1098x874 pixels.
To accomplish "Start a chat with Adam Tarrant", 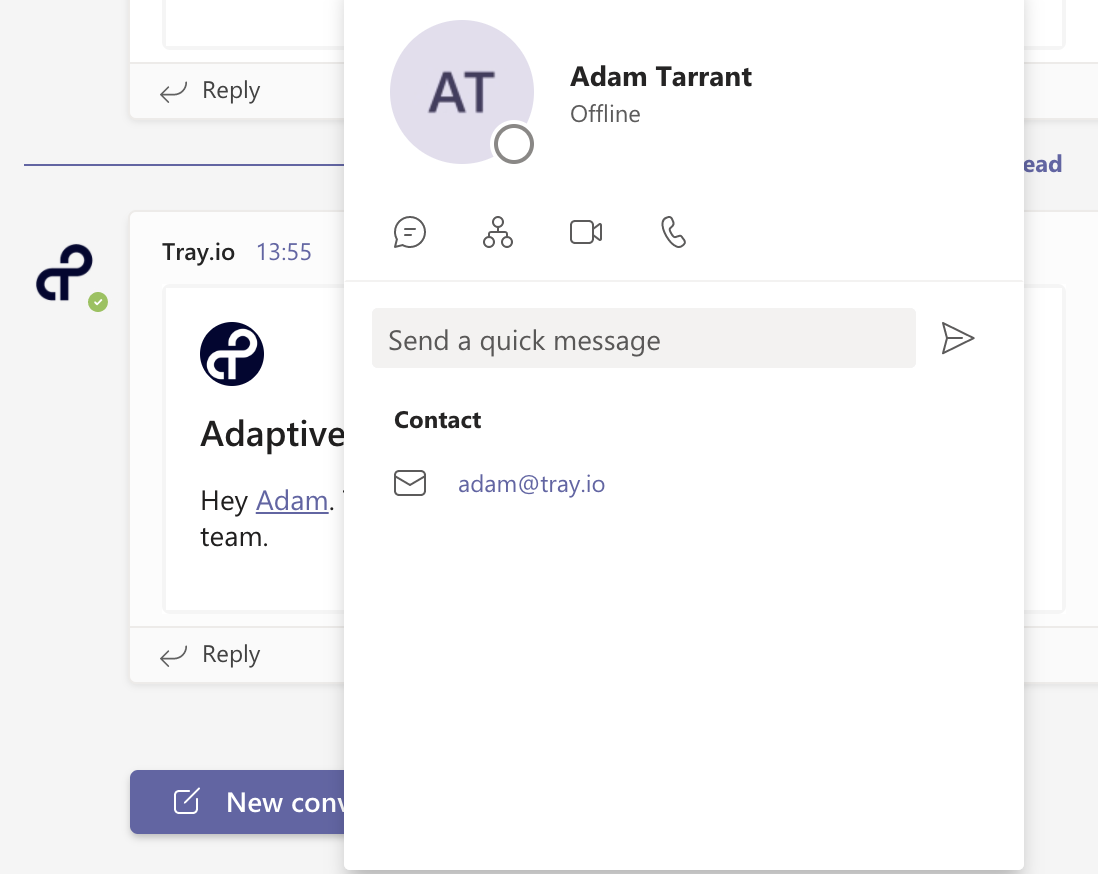I will tap(410, 232).
